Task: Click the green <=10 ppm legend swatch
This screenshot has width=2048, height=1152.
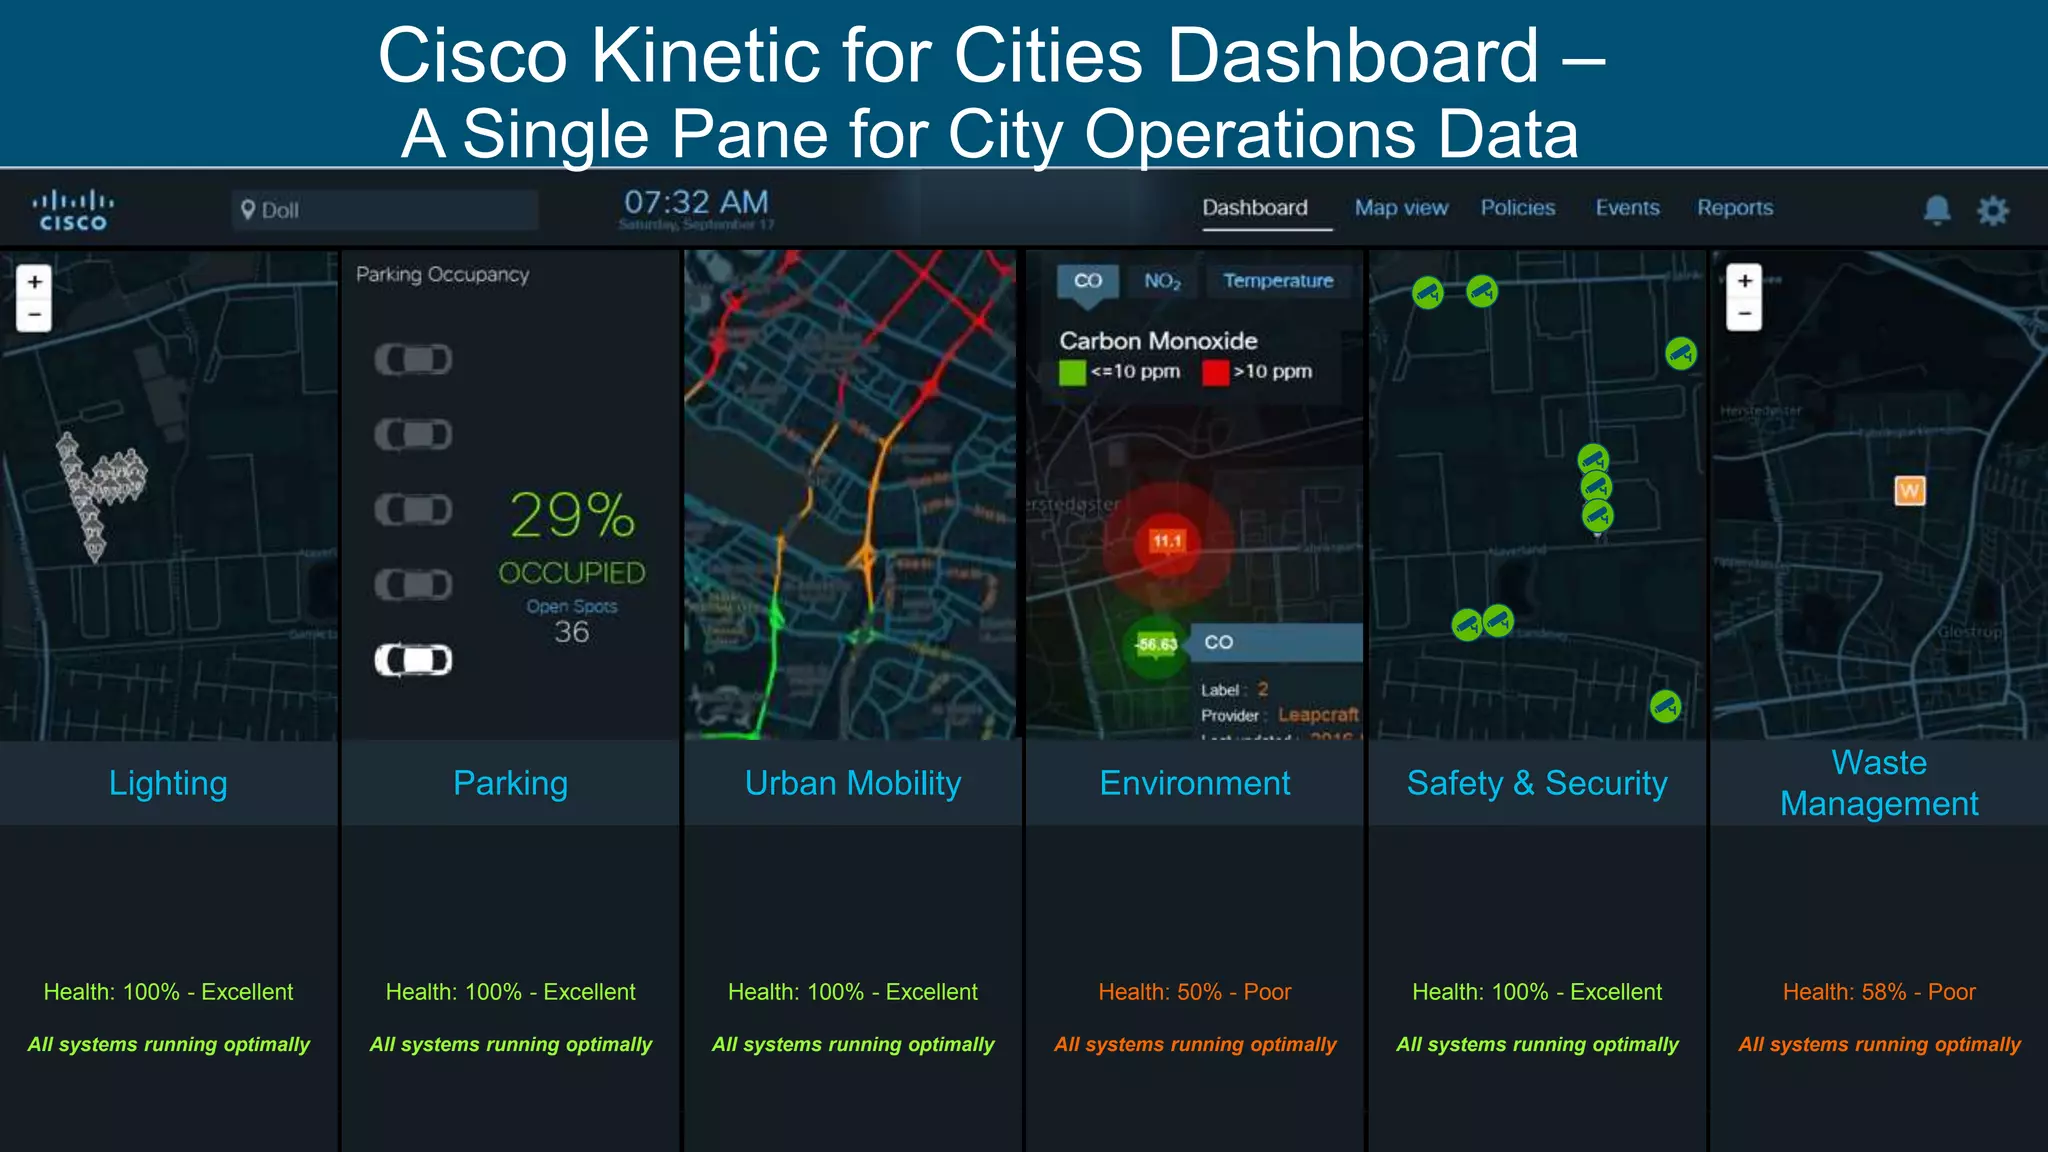Action: 1072,372
